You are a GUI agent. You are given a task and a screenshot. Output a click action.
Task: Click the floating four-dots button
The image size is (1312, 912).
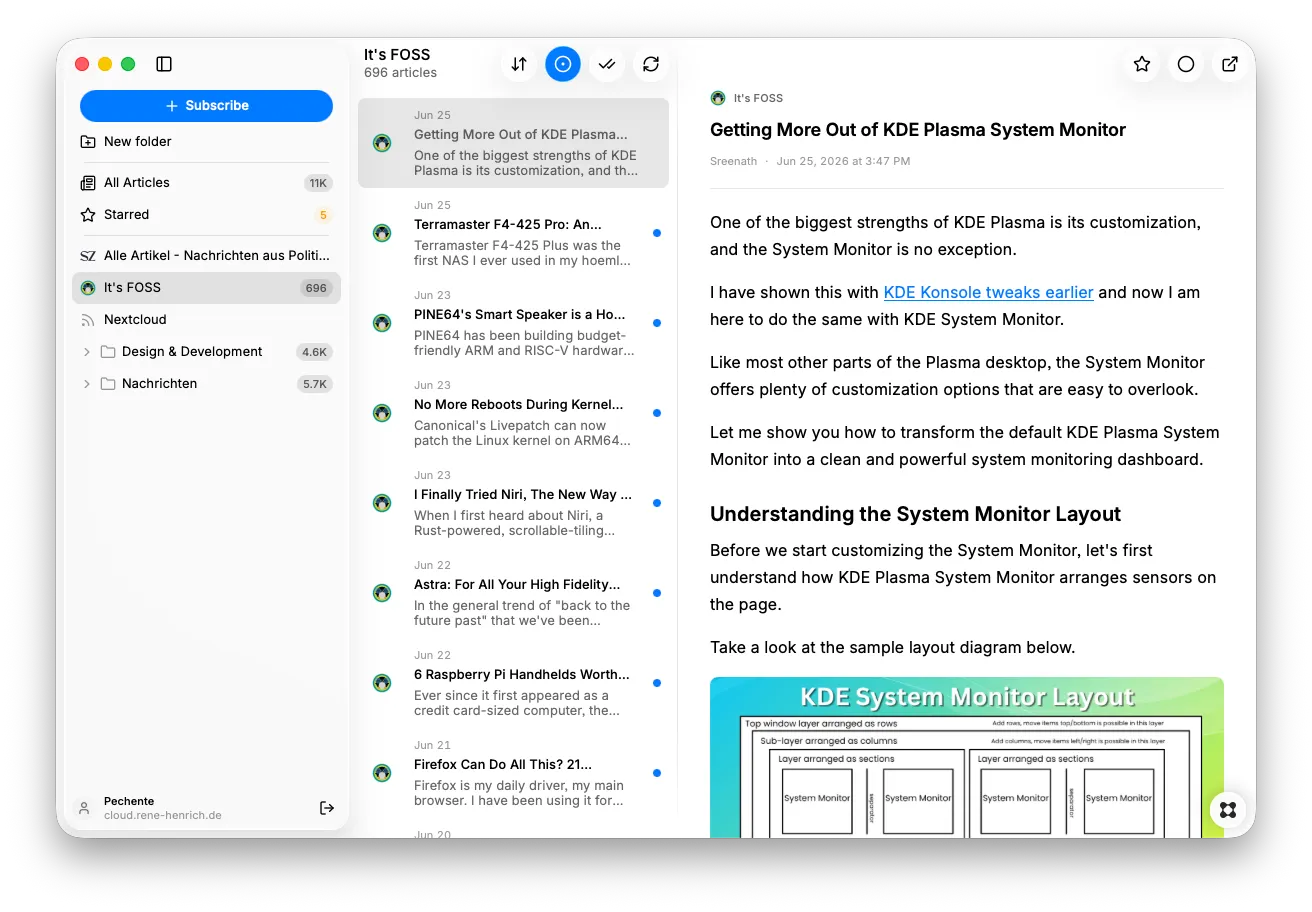[1228, 810]
